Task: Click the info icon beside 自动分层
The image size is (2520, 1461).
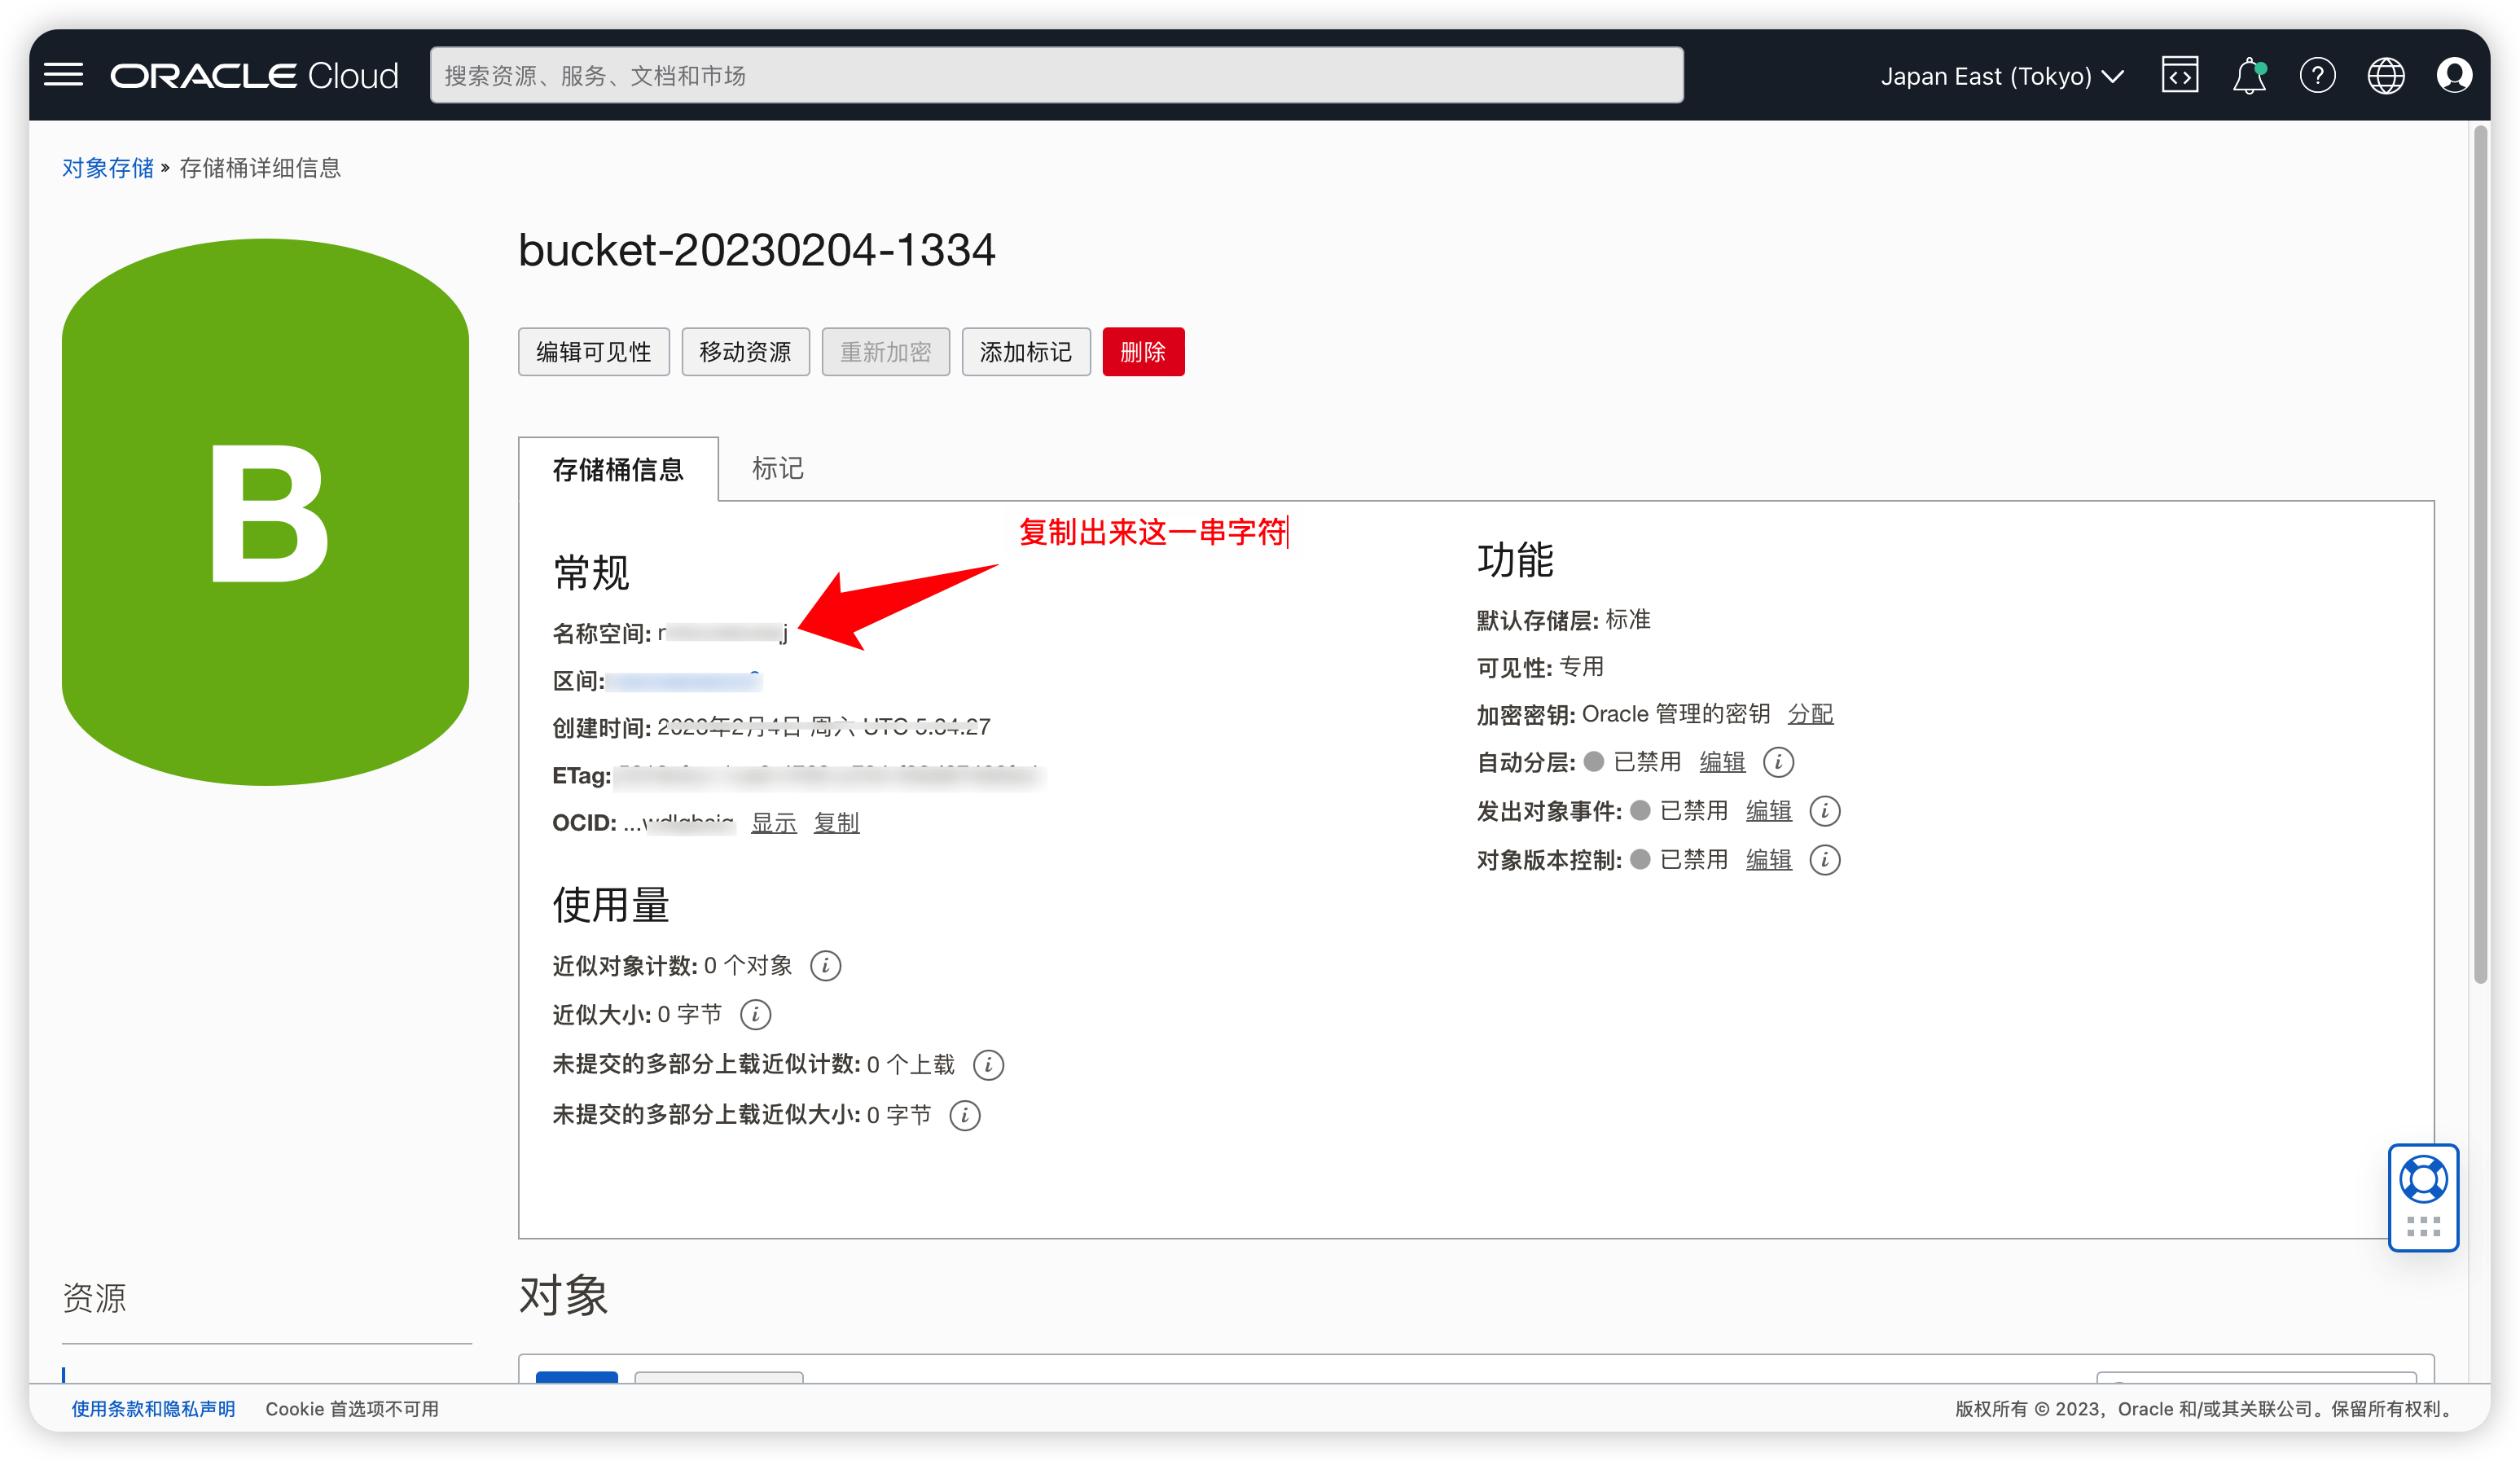Action: pos(1778,762)
